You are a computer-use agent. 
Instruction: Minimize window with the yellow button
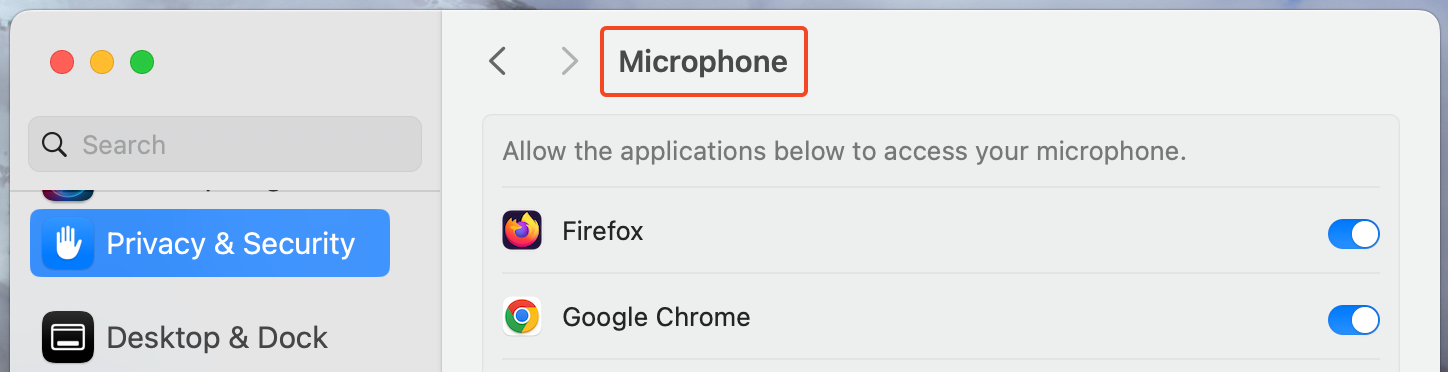[x=102, y=62]
